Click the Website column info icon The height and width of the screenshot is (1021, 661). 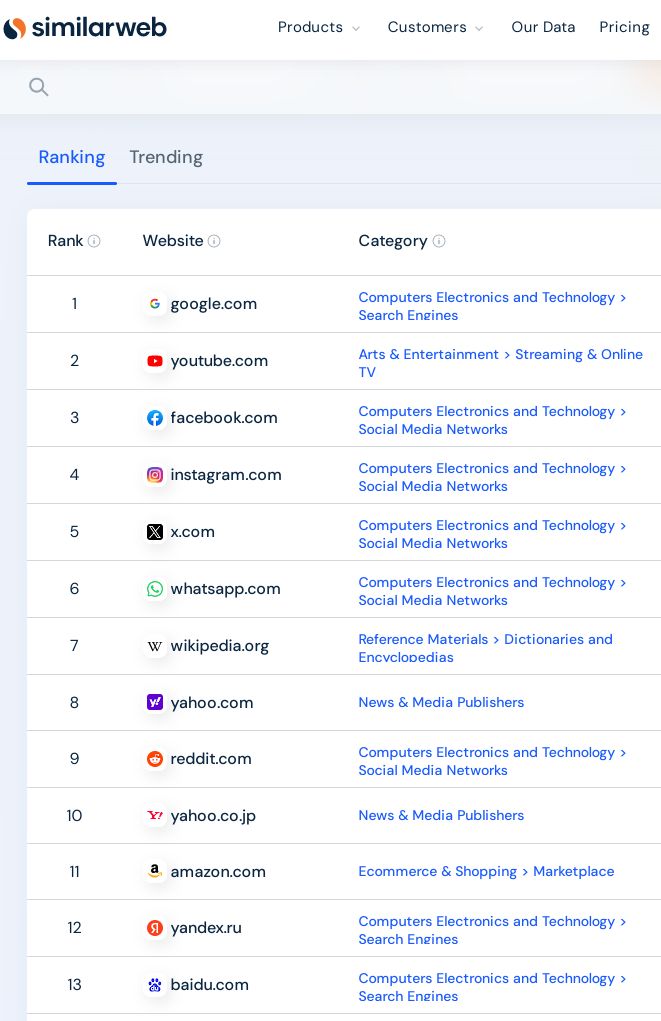[x=214, y=241]
